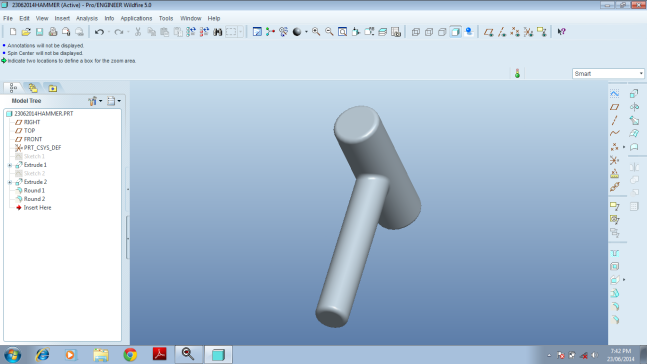Image resolution: width=647 pixels, height=364 pixels.
Task: Toggle Wireframe display mode
Action: 416,32
